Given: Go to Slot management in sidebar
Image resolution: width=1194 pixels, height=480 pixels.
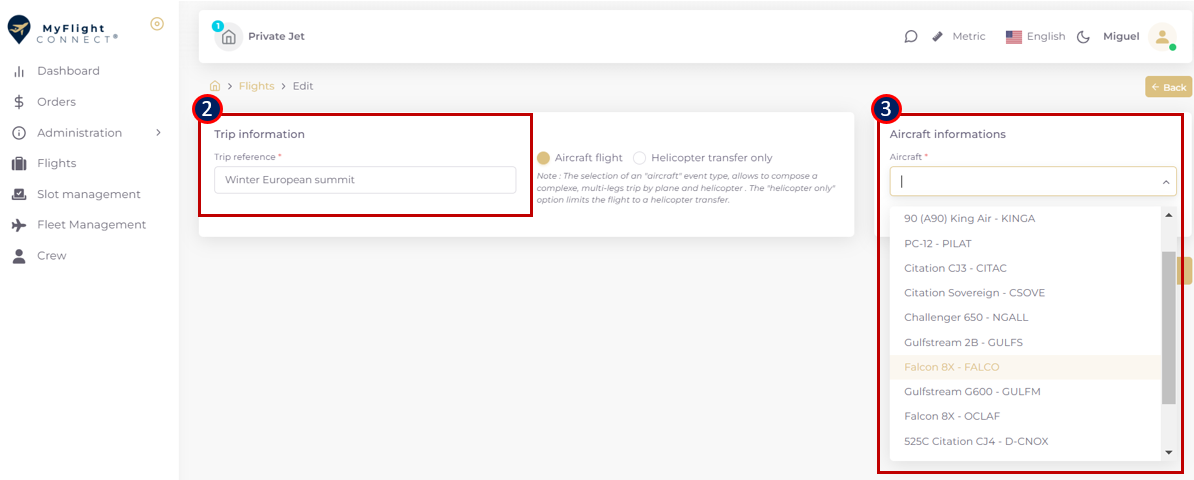Looking at the screenshot, I should 88,194.
